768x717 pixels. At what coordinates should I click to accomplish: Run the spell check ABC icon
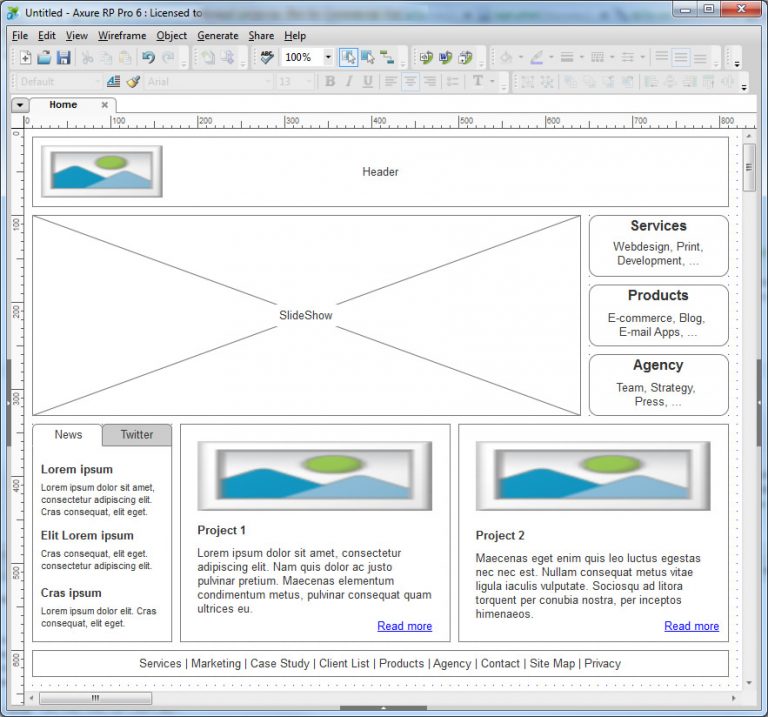click(x=267, y=58)
